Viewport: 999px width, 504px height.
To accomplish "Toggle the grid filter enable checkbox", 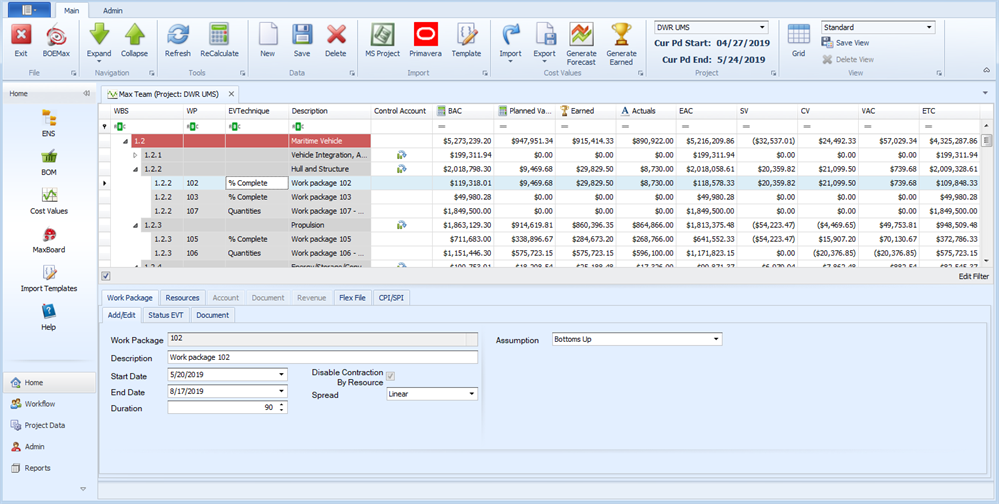I will [106, 275].
